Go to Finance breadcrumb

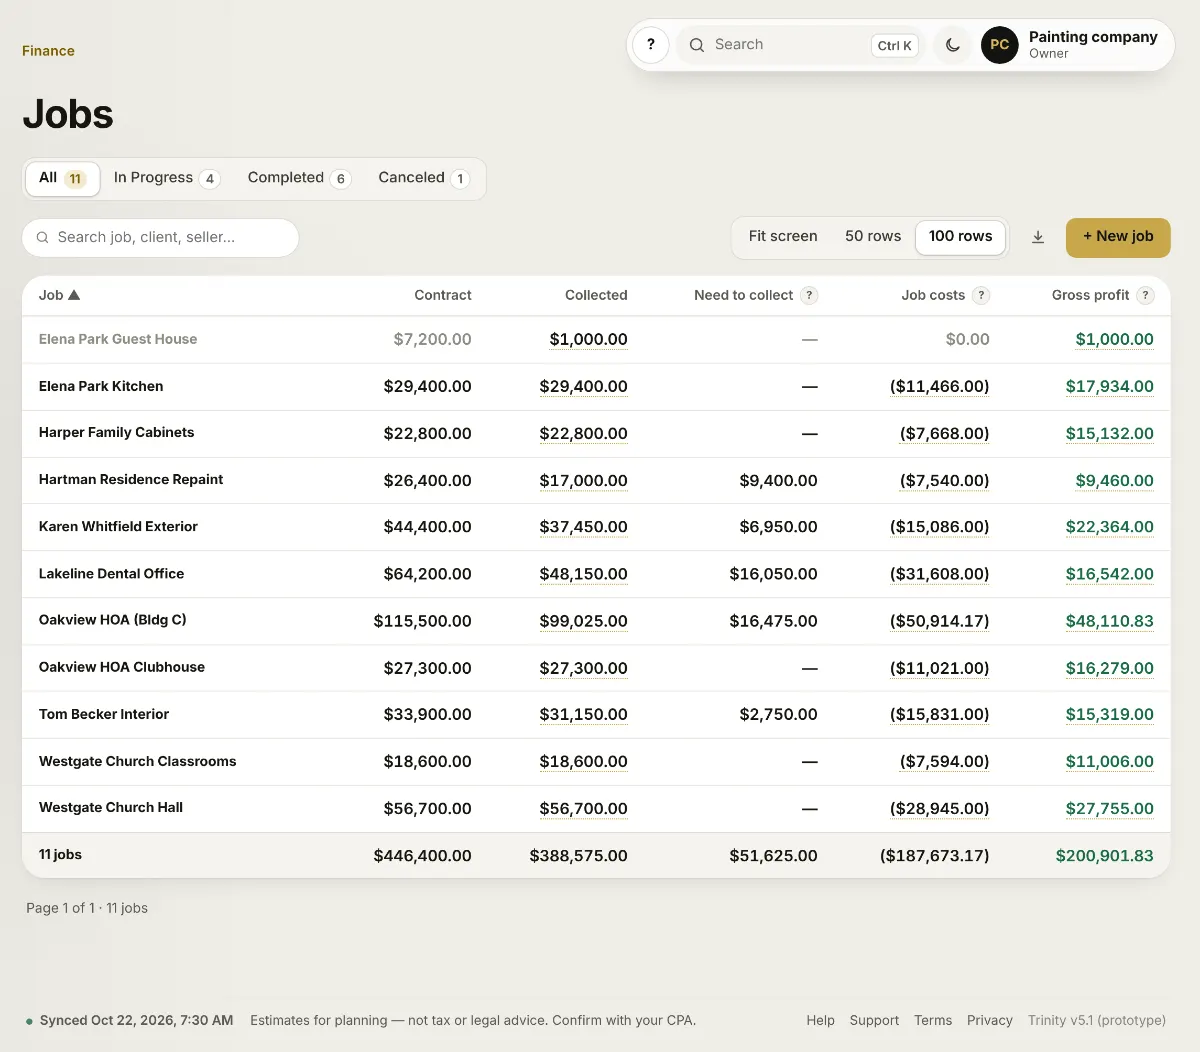[x=48, y=51]
